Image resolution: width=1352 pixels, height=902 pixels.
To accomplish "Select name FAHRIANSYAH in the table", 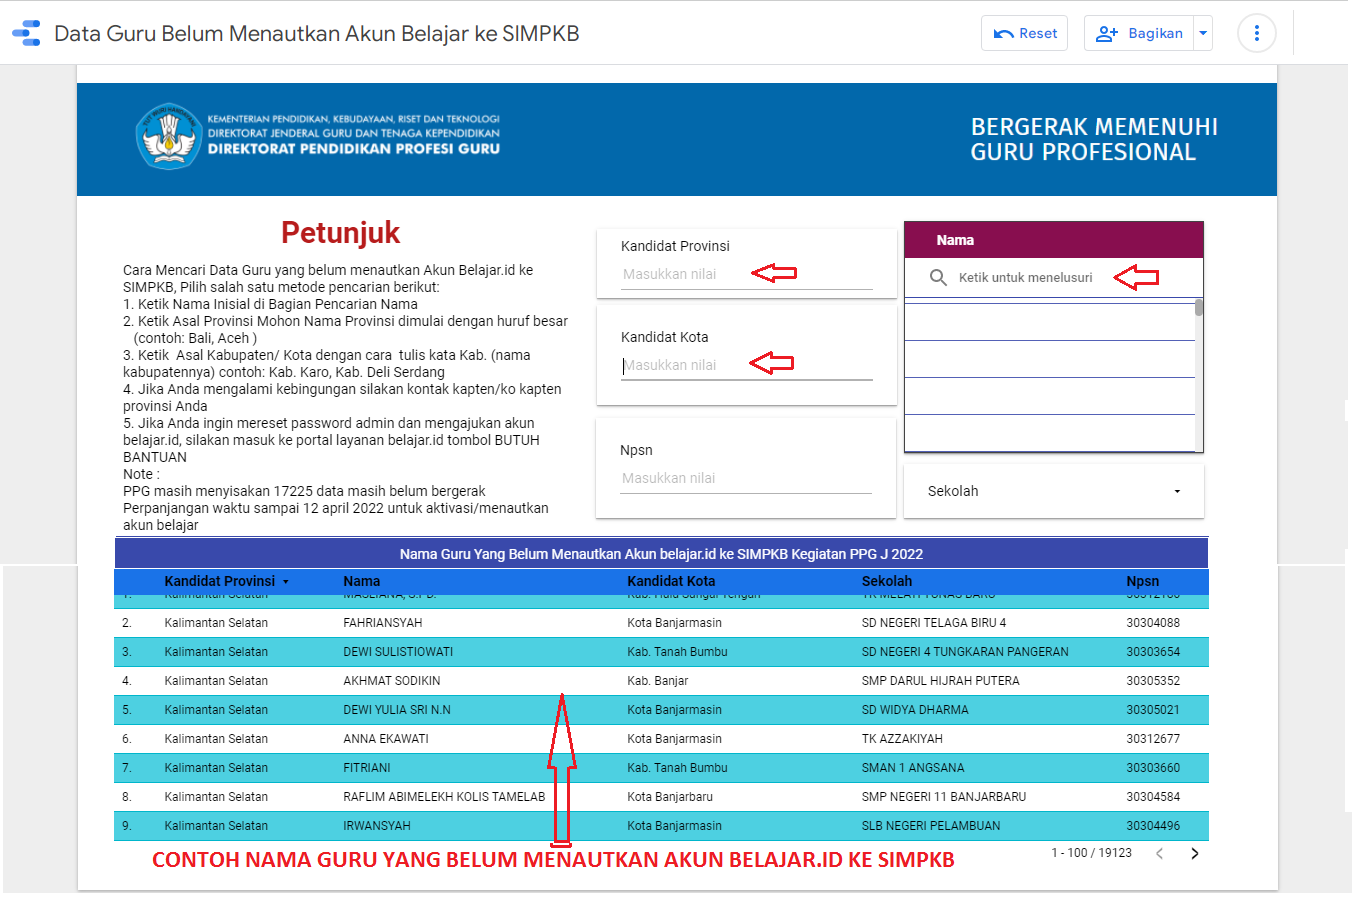I will click(x=382, y=623).
